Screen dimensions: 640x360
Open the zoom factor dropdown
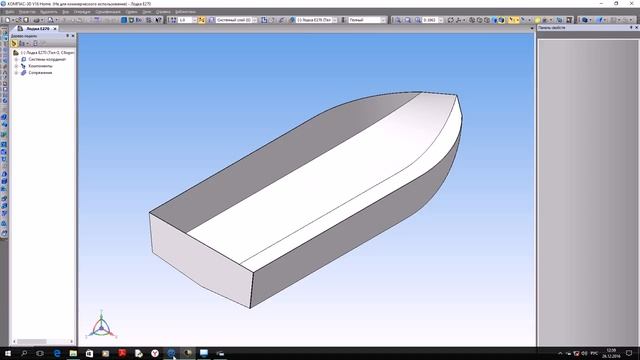440,20
